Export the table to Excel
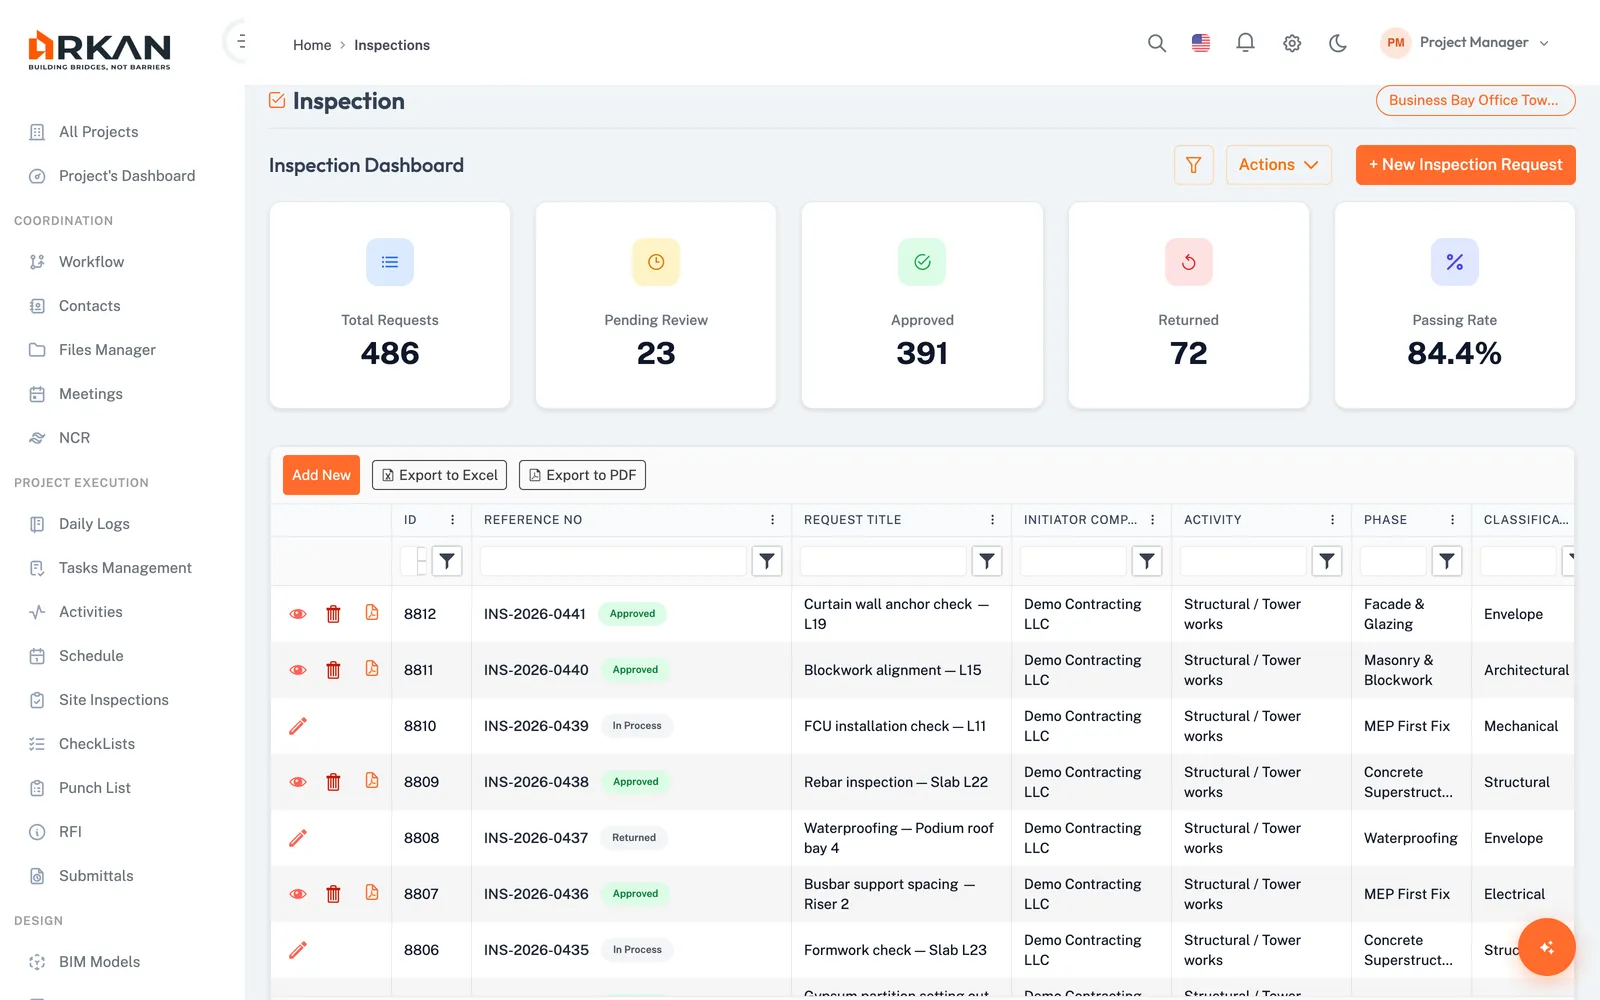 tap(440, 475)
